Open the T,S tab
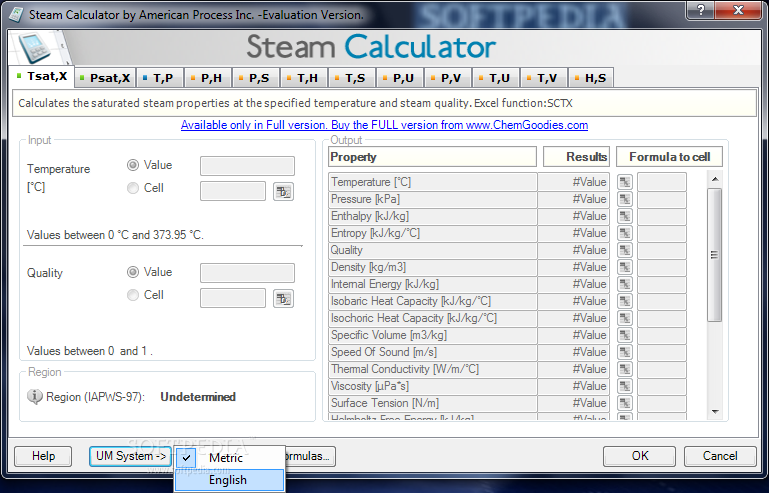Screen dimensions: 769x493 (351, 78)
